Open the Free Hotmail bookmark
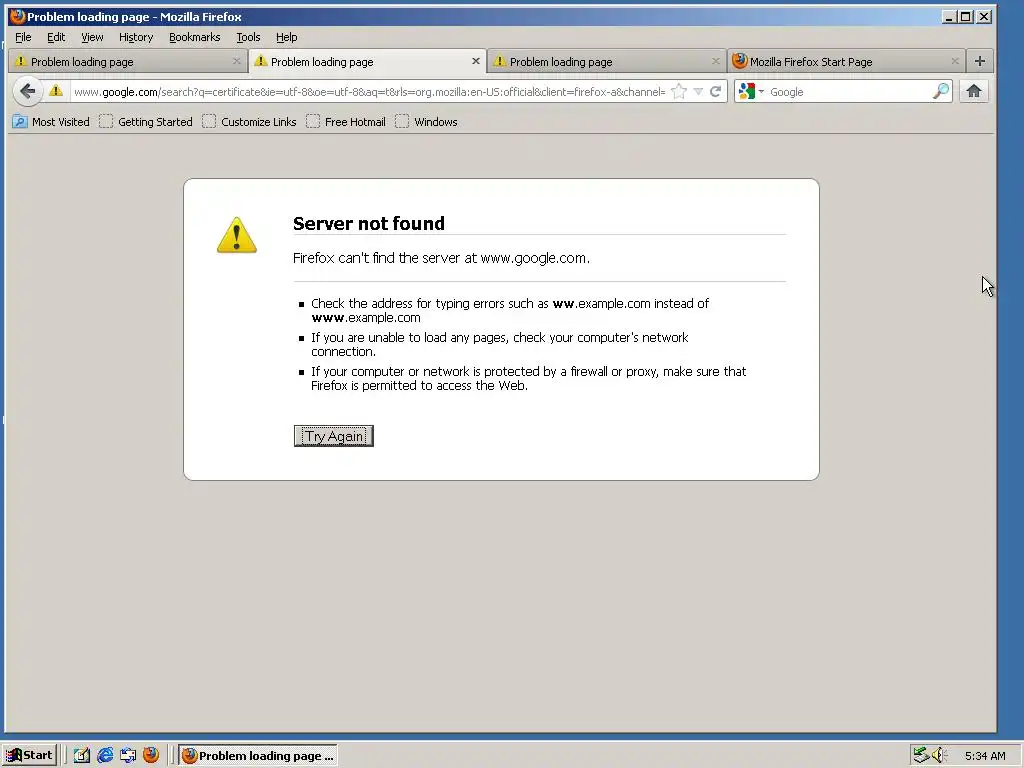Image resolution: width=1024 pixels, height=768 pixels. tap(346, 121)
